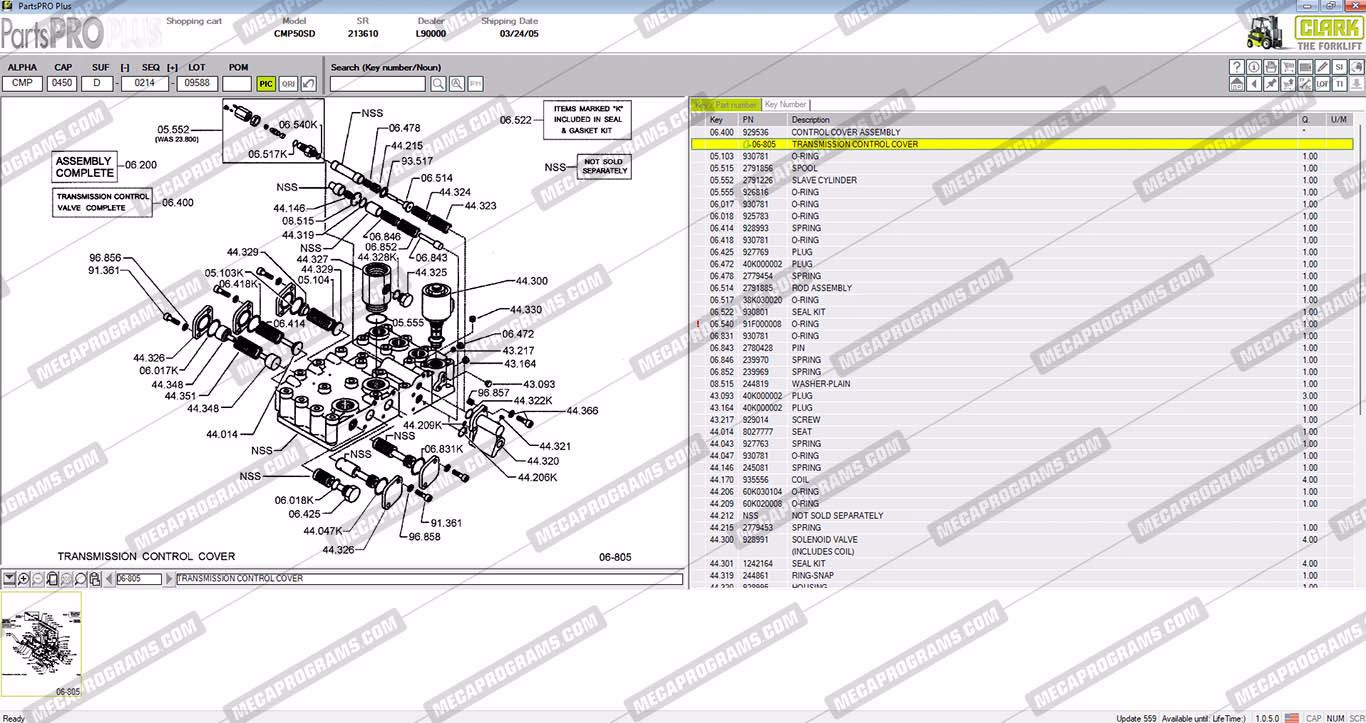Select the SEAL KIT row 06.522
Image resolution: width=1366 pixels, height=723 pixels.
point(1022,312)
